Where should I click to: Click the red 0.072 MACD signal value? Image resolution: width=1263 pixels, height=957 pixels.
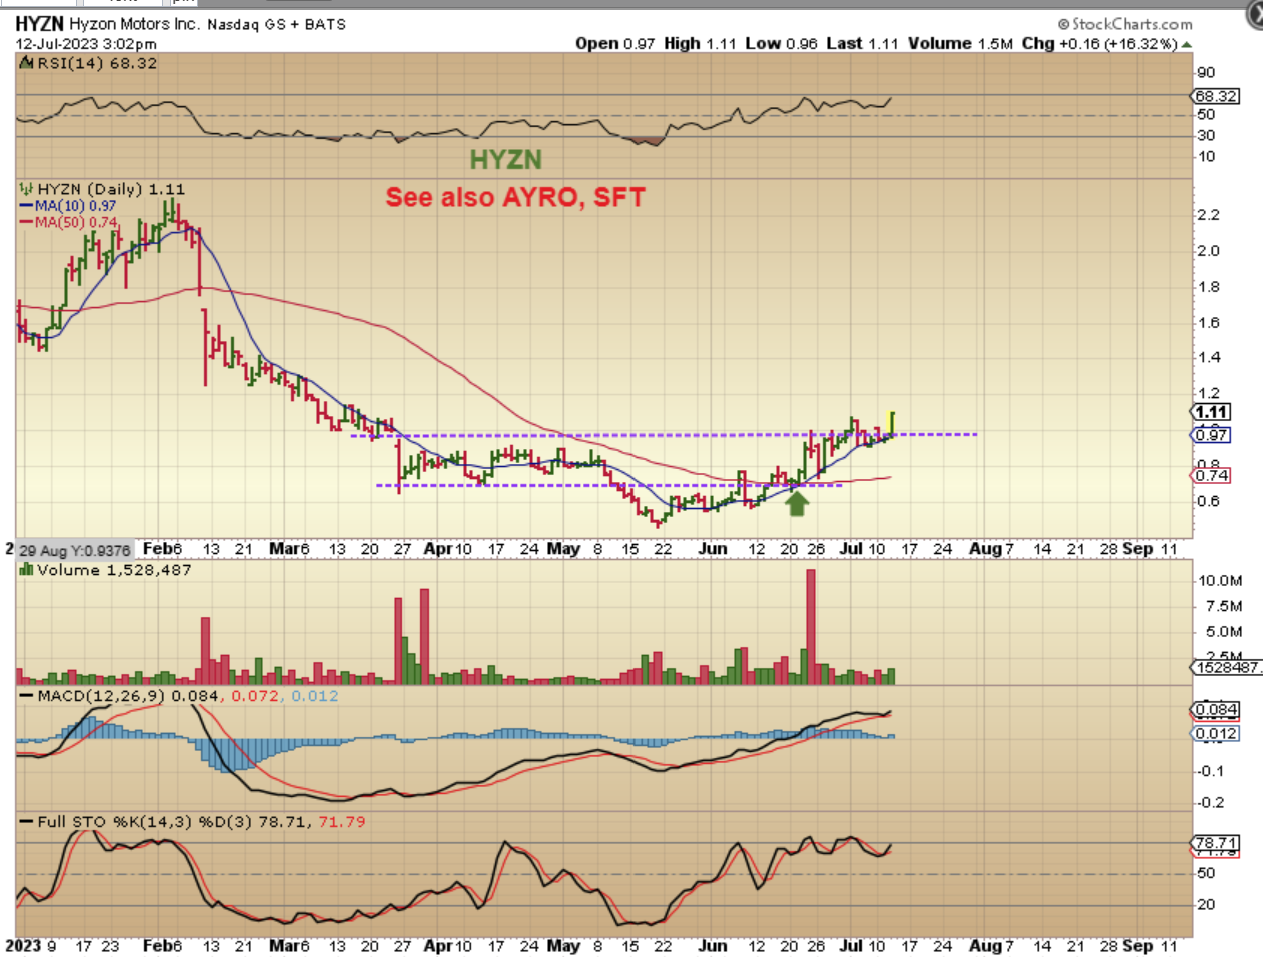click(256, 695)
